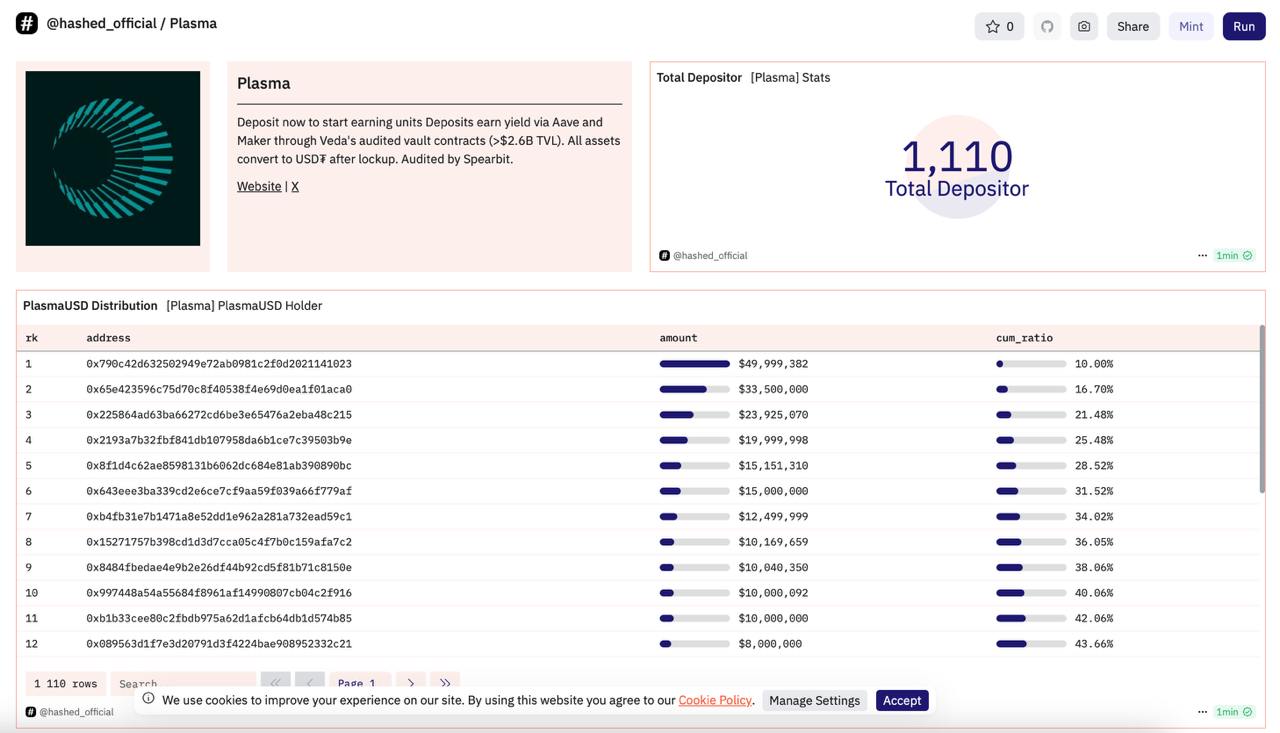This screenshot has width=1280, height=733.
Task: Open the Plasma Website link
Action: pyautogui.click(x=259, y=186)
